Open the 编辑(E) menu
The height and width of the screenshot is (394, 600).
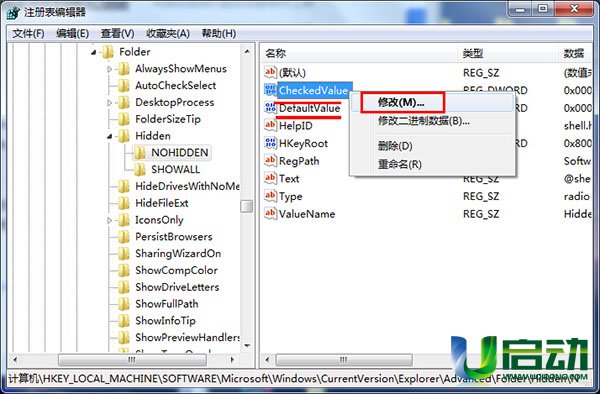(72, 34)
